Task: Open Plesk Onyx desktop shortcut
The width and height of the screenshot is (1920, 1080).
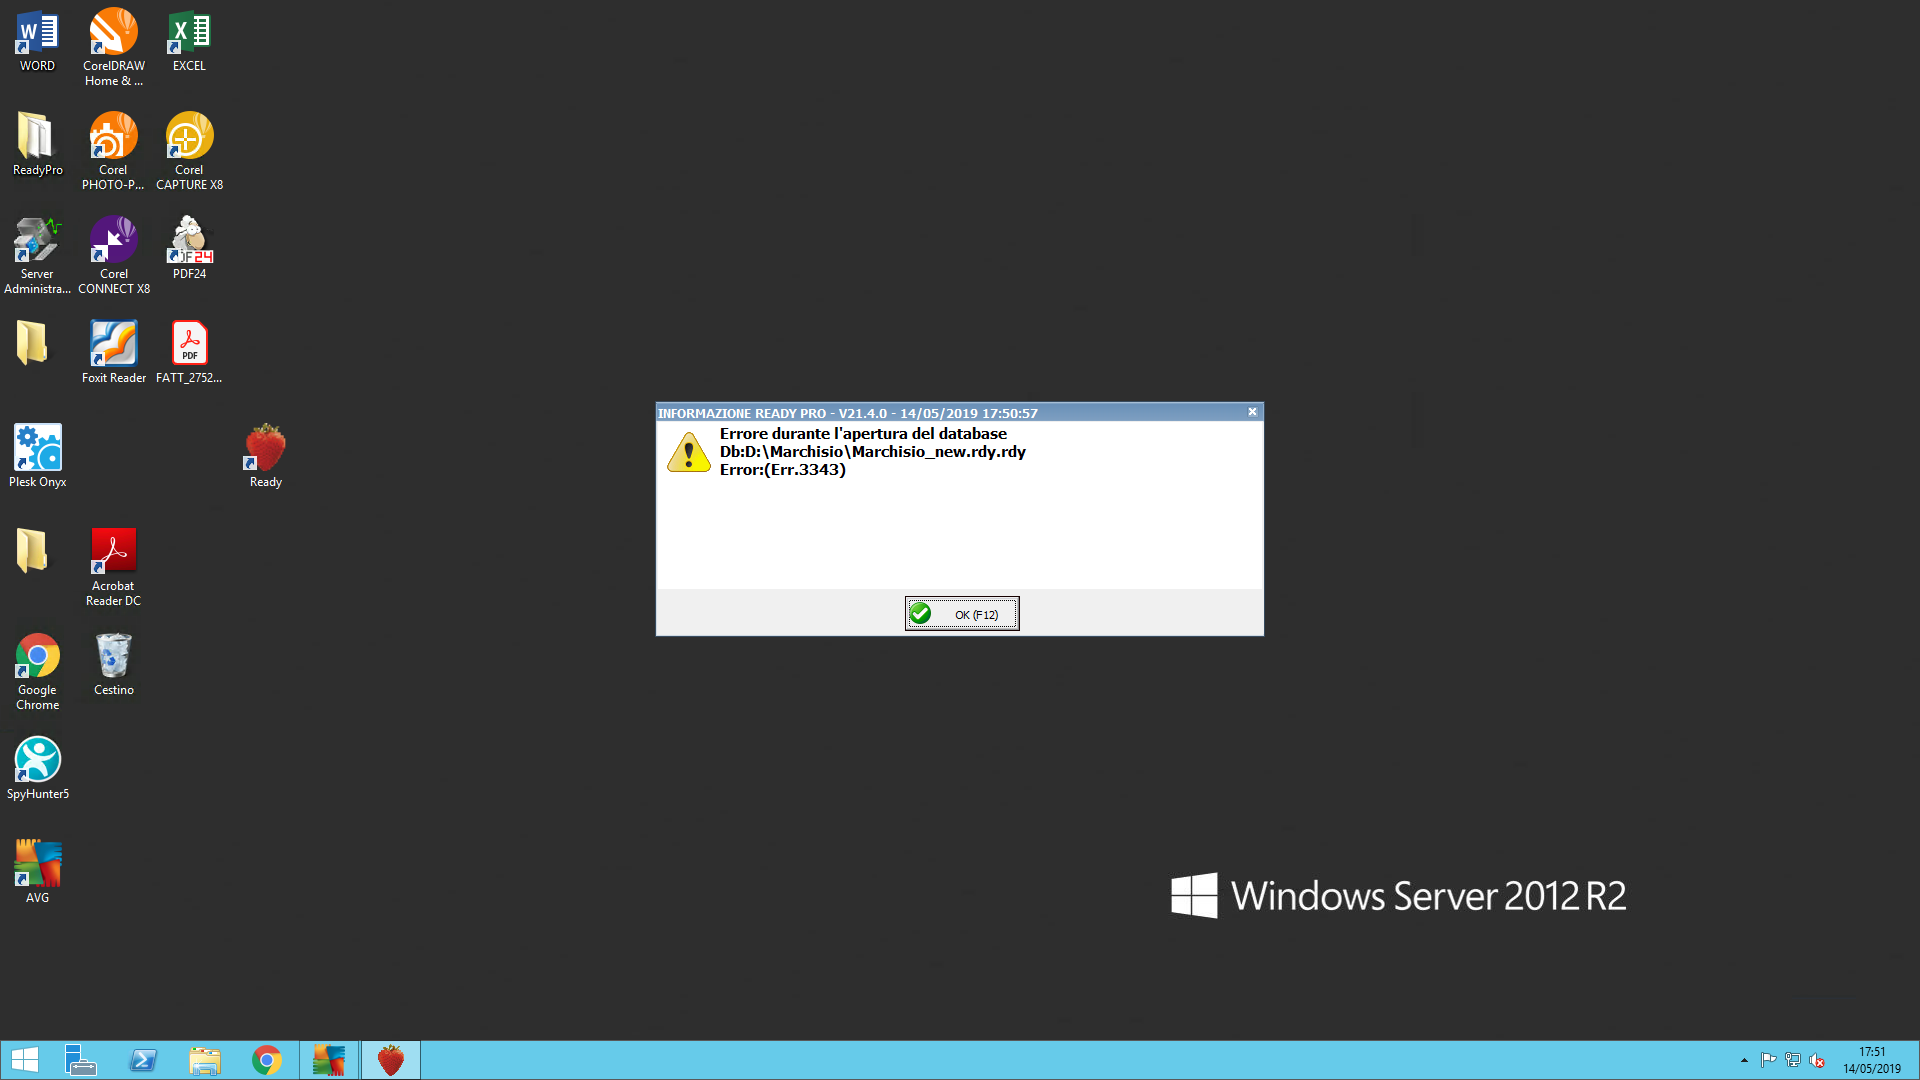Action: [x=37, y=457]
